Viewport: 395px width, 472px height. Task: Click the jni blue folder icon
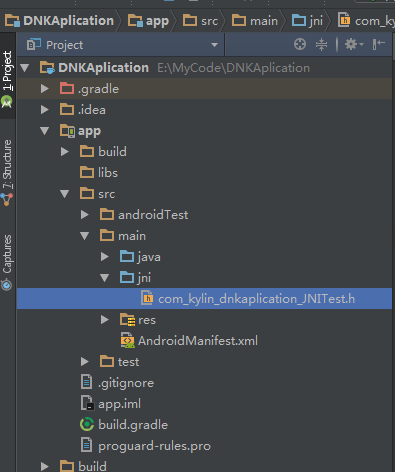coord(127,277)
